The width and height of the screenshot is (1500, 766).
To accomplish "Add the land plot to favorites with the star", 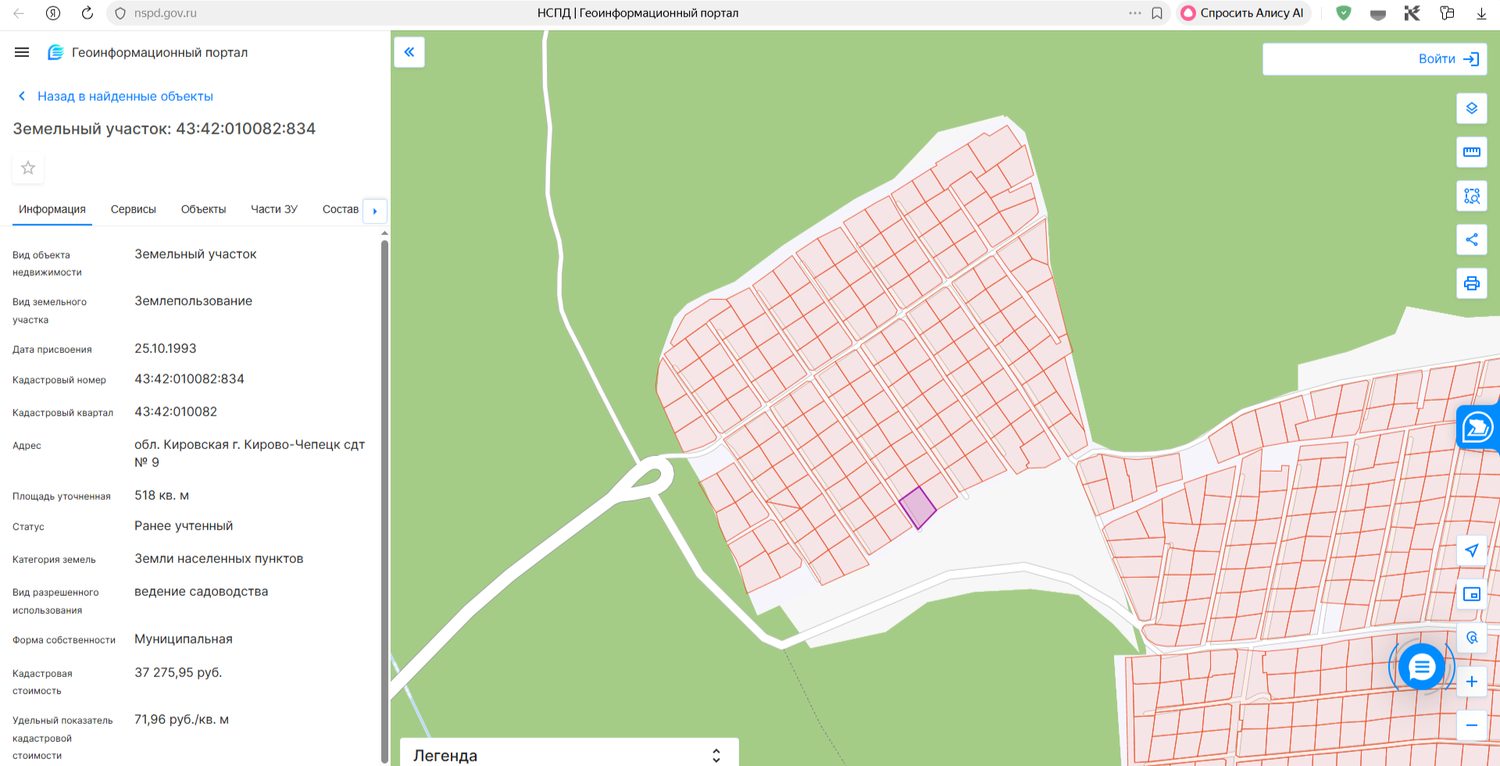I will [28, 168].
